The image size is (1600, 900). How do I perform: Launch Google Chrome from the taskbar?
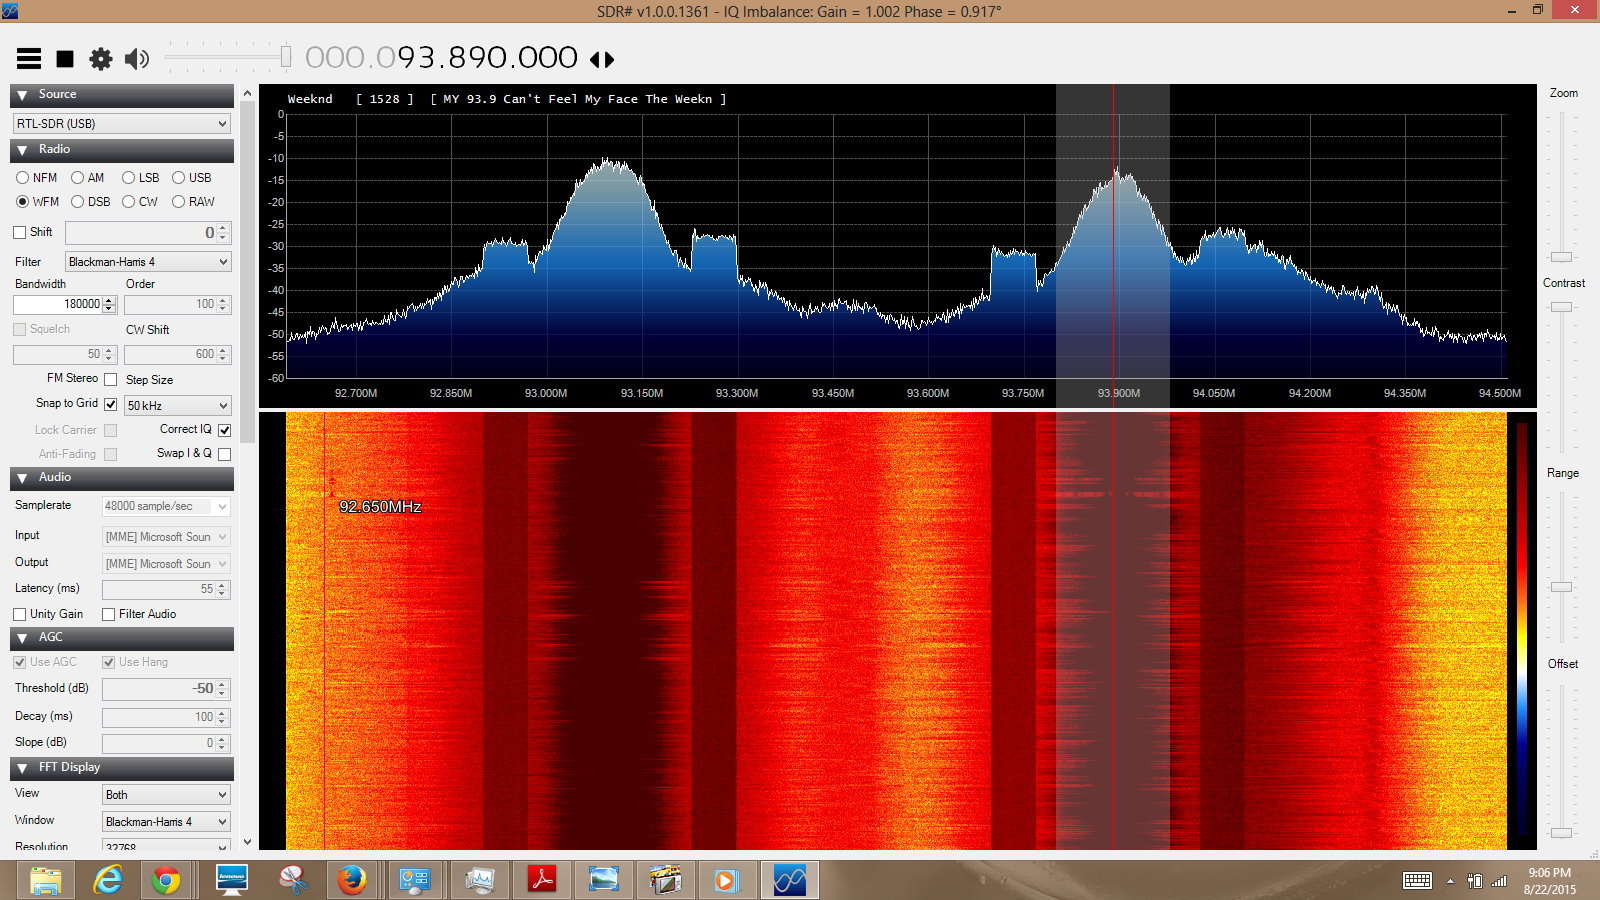pos(166,880)
